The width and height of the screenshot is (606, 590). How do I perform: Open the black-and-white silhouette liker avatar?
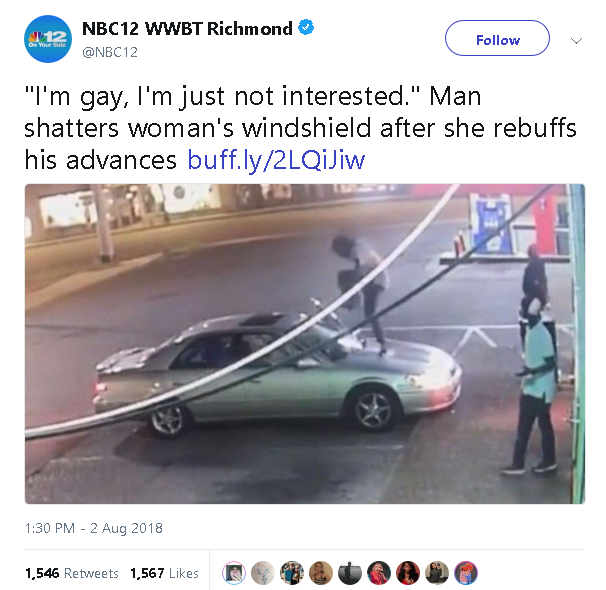tap(350, 573)
